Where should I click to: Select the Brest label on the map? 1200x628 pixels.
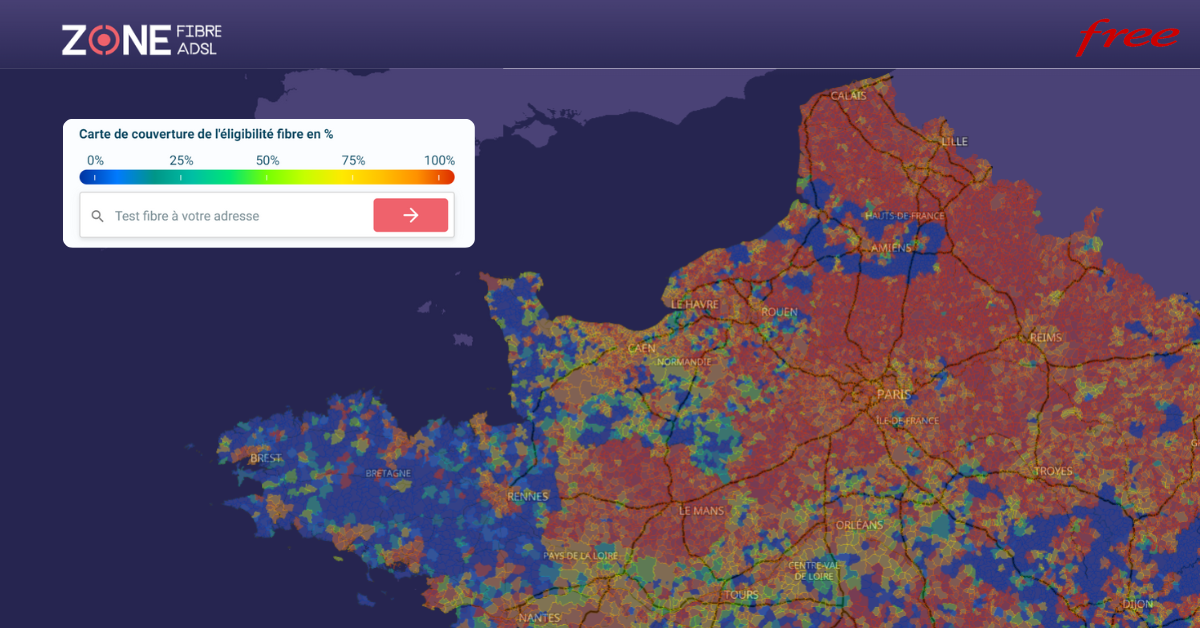[x=265, y=458]
